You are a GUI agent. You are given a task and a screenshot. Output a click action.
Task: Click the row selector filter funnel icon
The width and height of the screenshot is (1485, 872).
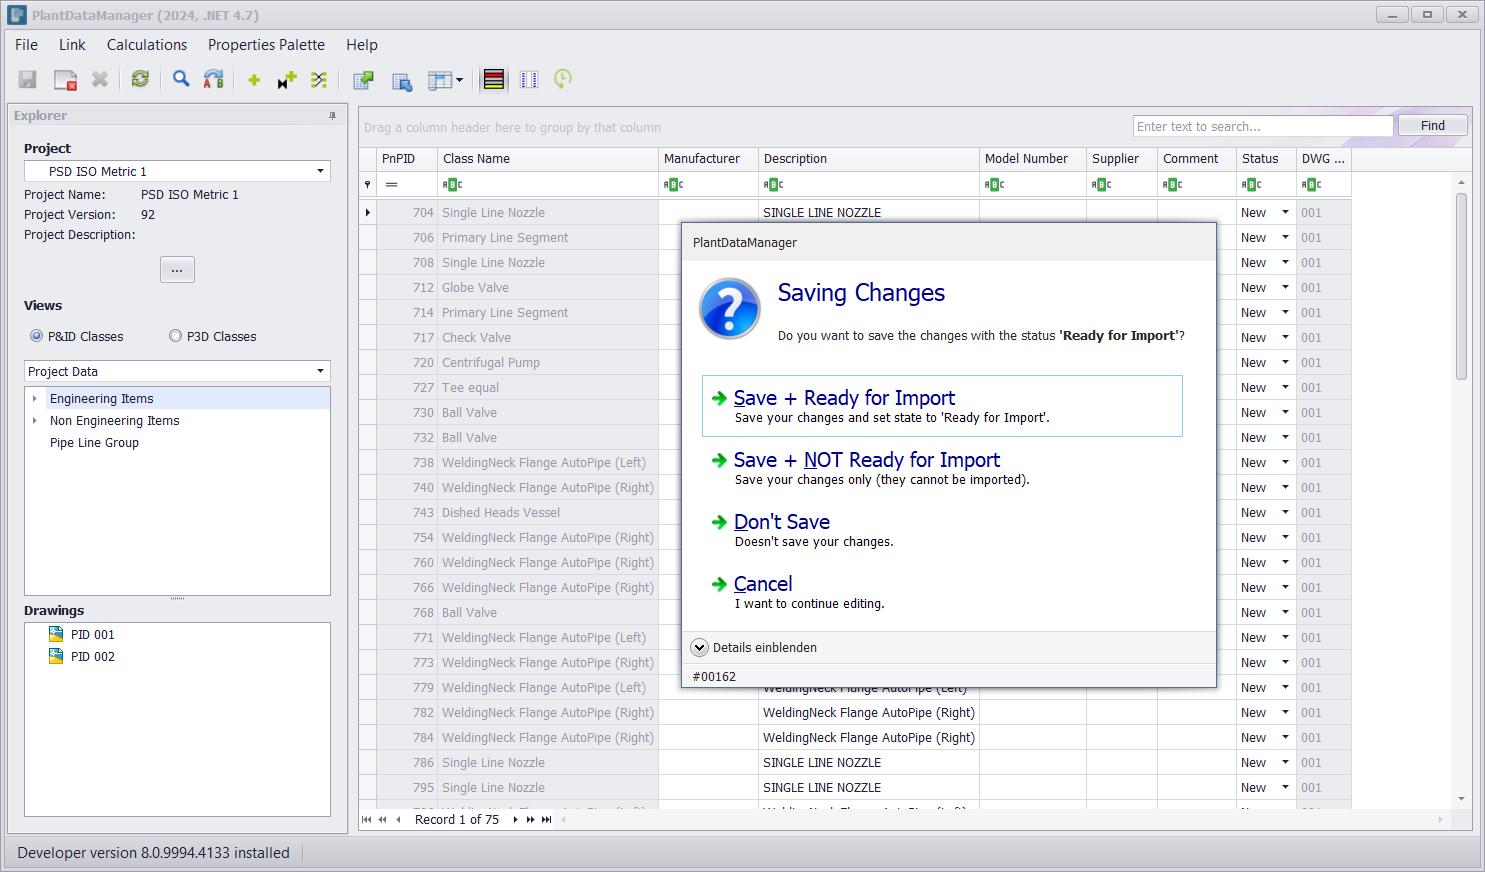click(x=368, y=184)
